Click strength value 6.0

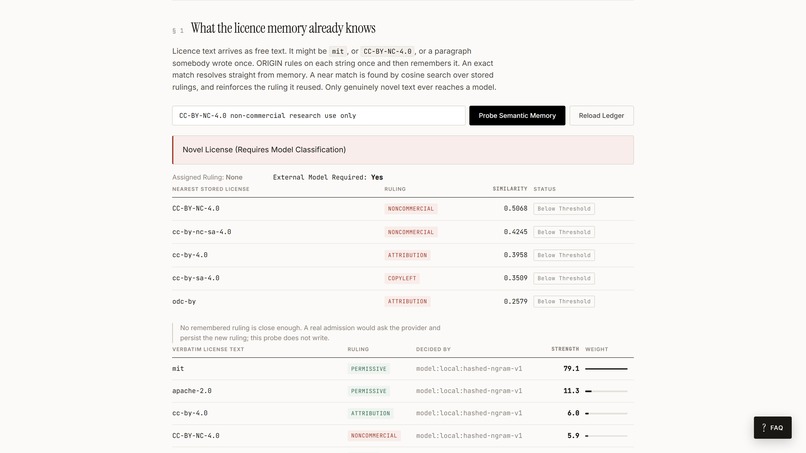[x=573, y=413]
